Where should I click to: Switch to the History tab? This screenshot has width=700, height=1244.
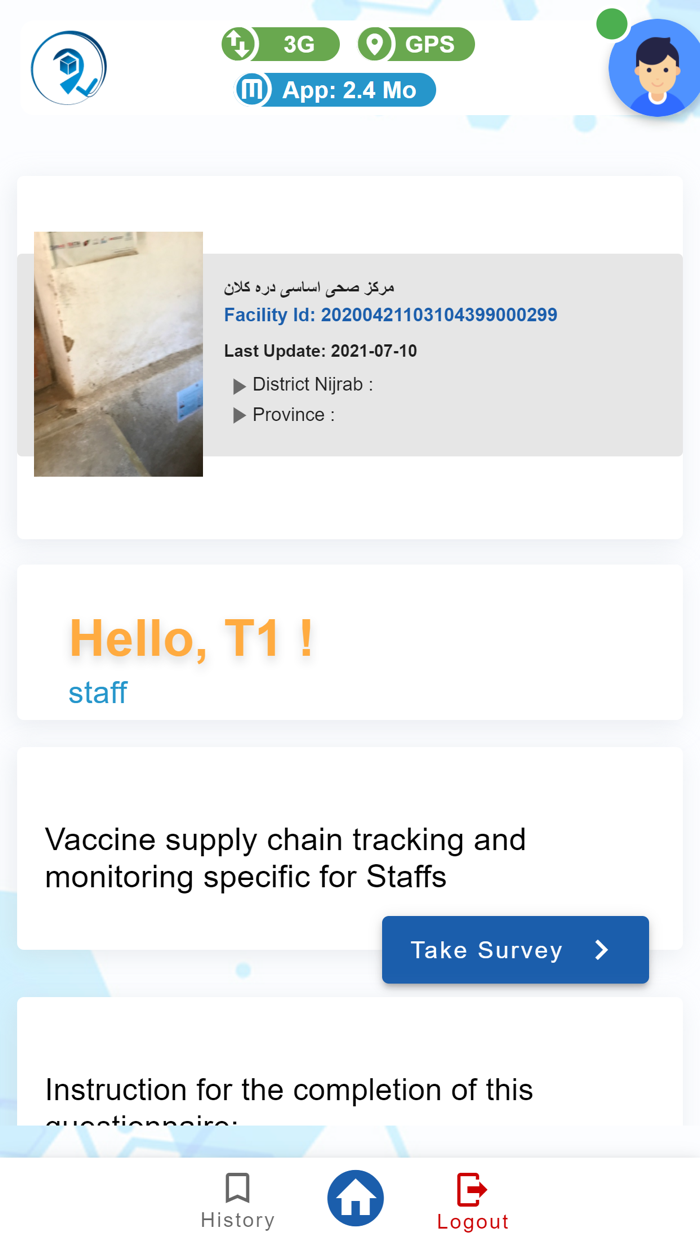coord(238,1200)
